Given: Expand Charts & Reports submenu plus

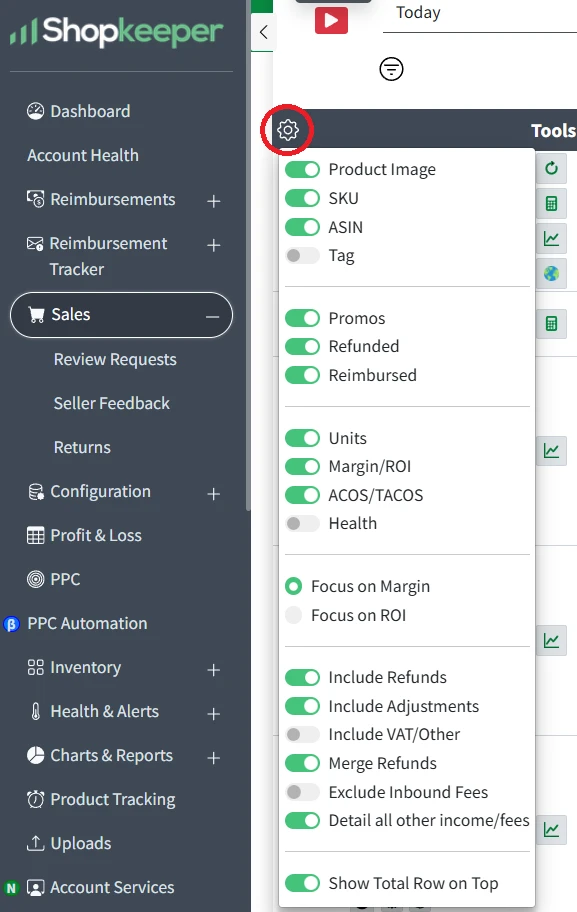Looking at the screenshot, I should point(213,758).
